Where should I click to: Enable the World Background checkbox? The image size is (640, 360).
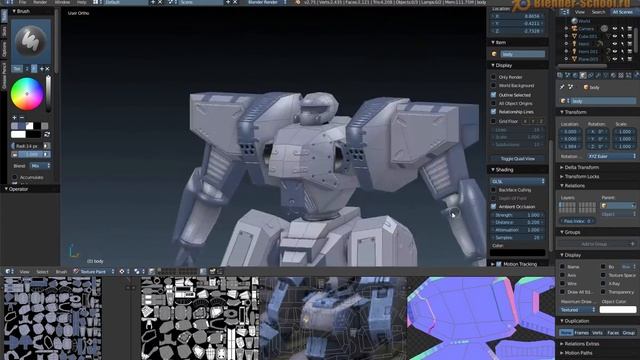click(493, 85)
